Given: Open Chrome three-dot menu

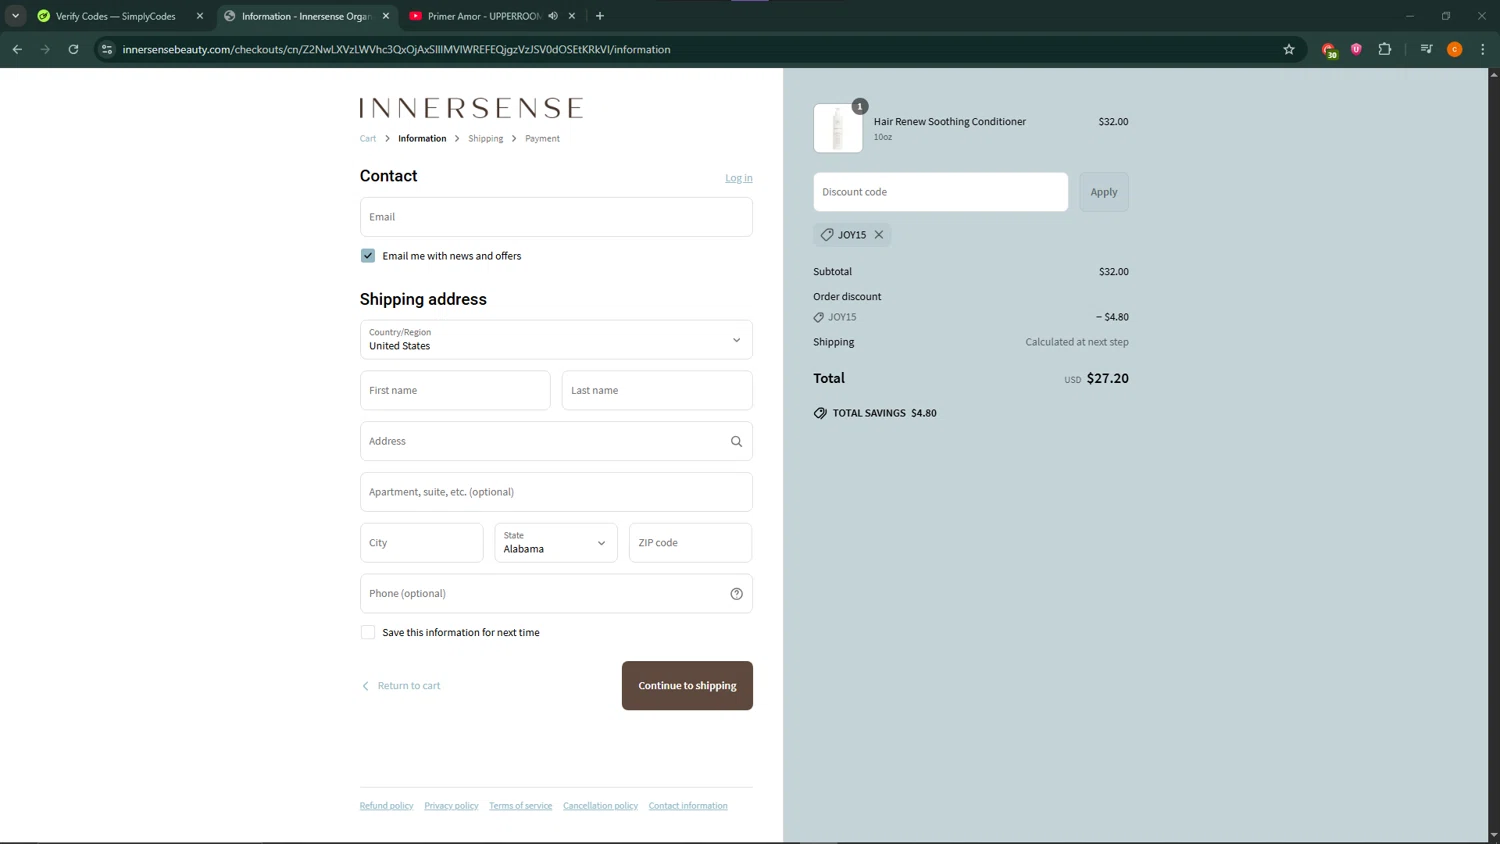Looking at the screenshot, I should click(x=1483, y=49).
